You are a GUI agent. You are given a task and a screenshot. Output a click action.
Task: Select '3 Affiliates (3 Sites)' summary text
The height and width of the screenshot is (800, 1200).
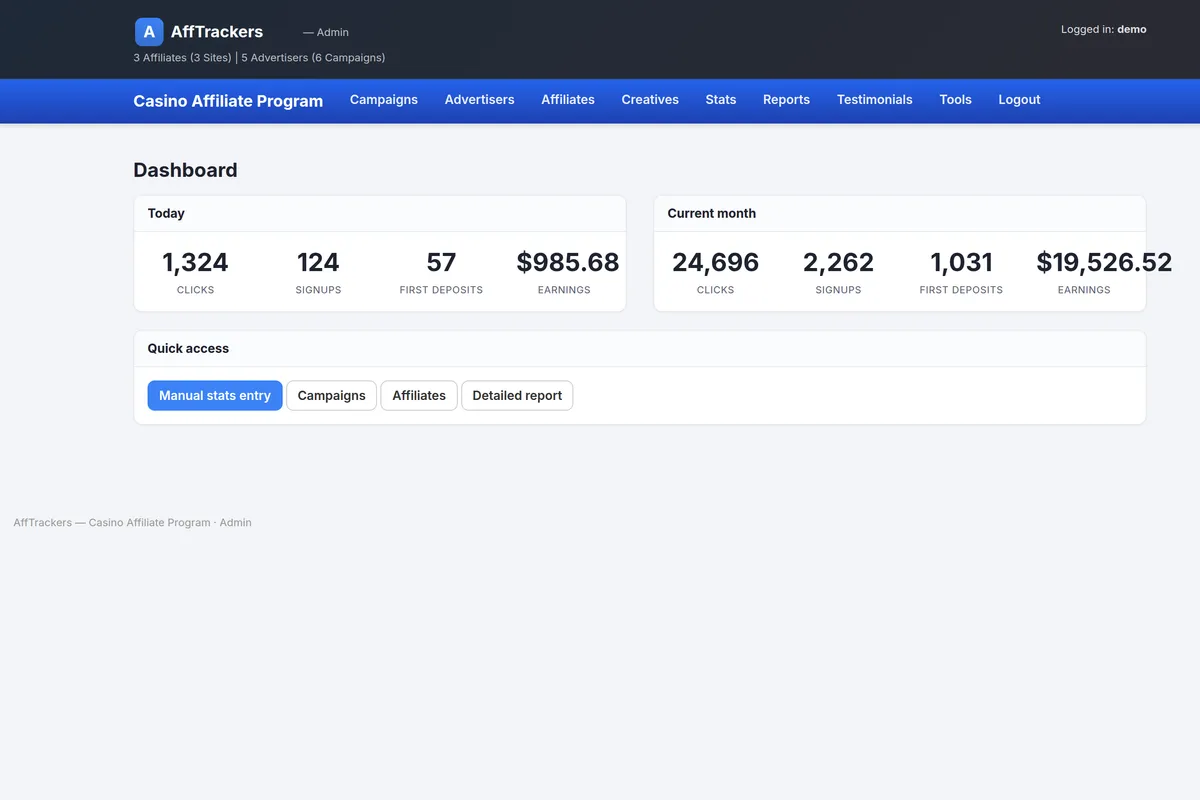[x=182, y=58]
